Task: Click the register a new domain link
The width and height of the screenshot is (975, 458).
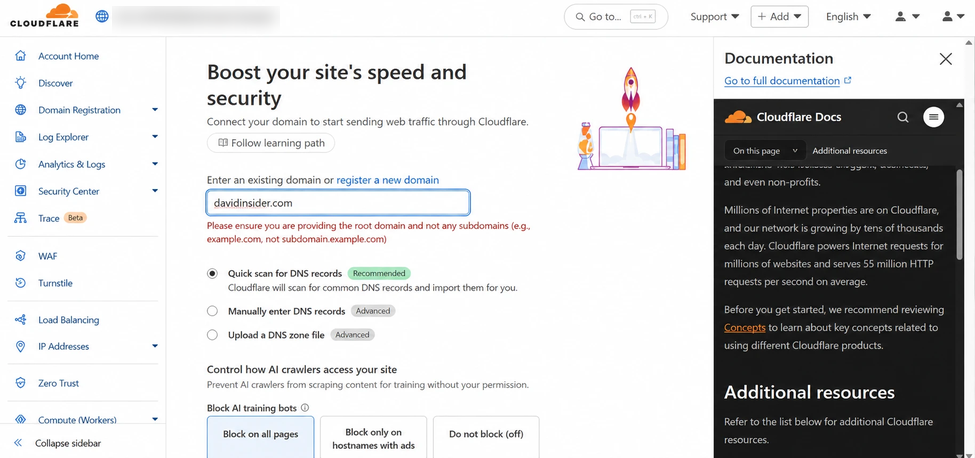Action: [387, 180]
